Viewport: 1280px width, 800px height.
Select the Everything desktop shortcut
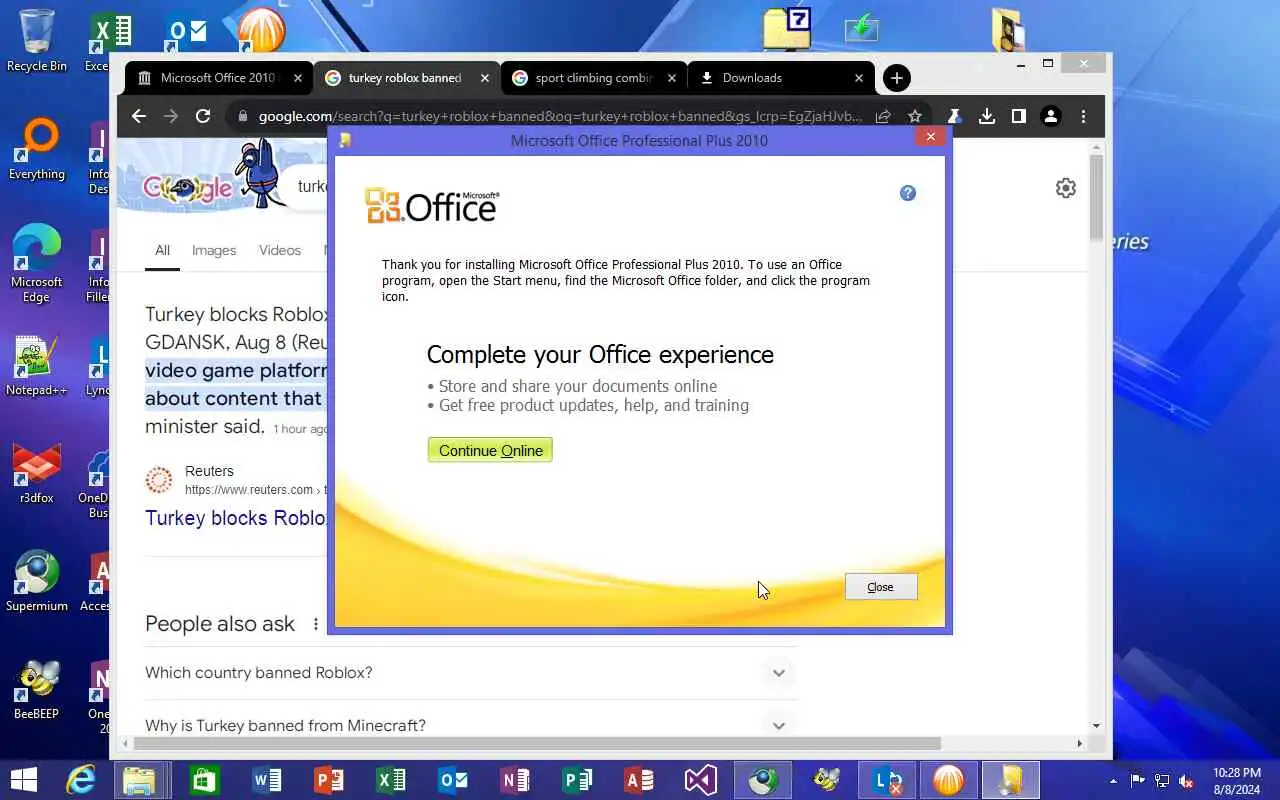pyautogui.click(x=37, y=148)
